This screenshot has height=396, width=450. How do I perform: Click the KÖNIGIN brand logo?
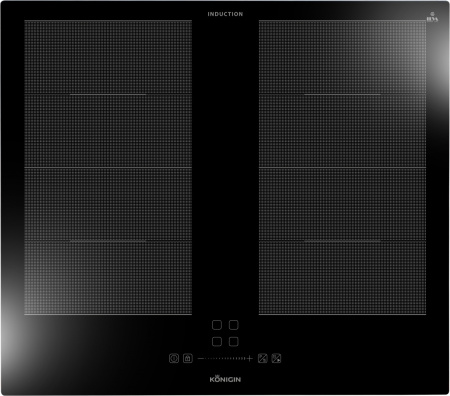point(225,379)
